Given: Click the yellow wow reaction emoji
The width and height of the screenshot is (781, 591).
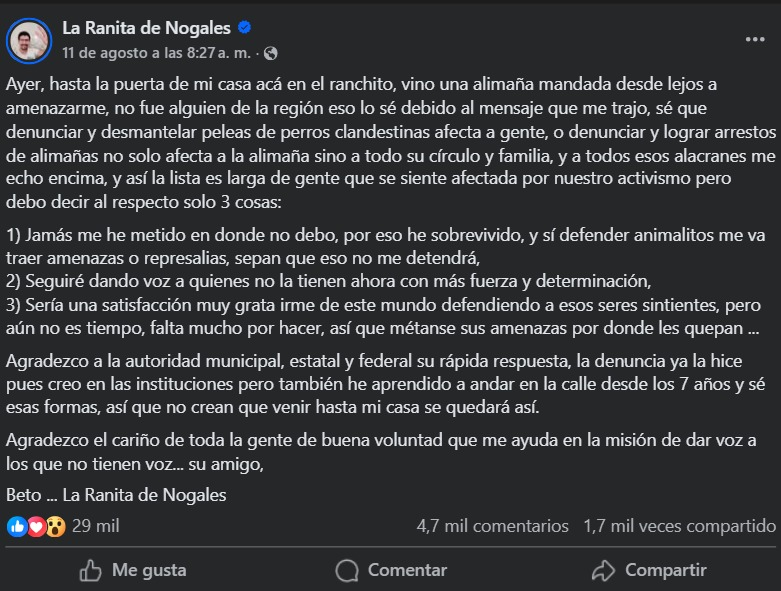Looking at the screenshot, I should pyautogui.click(x=56, y=526).
